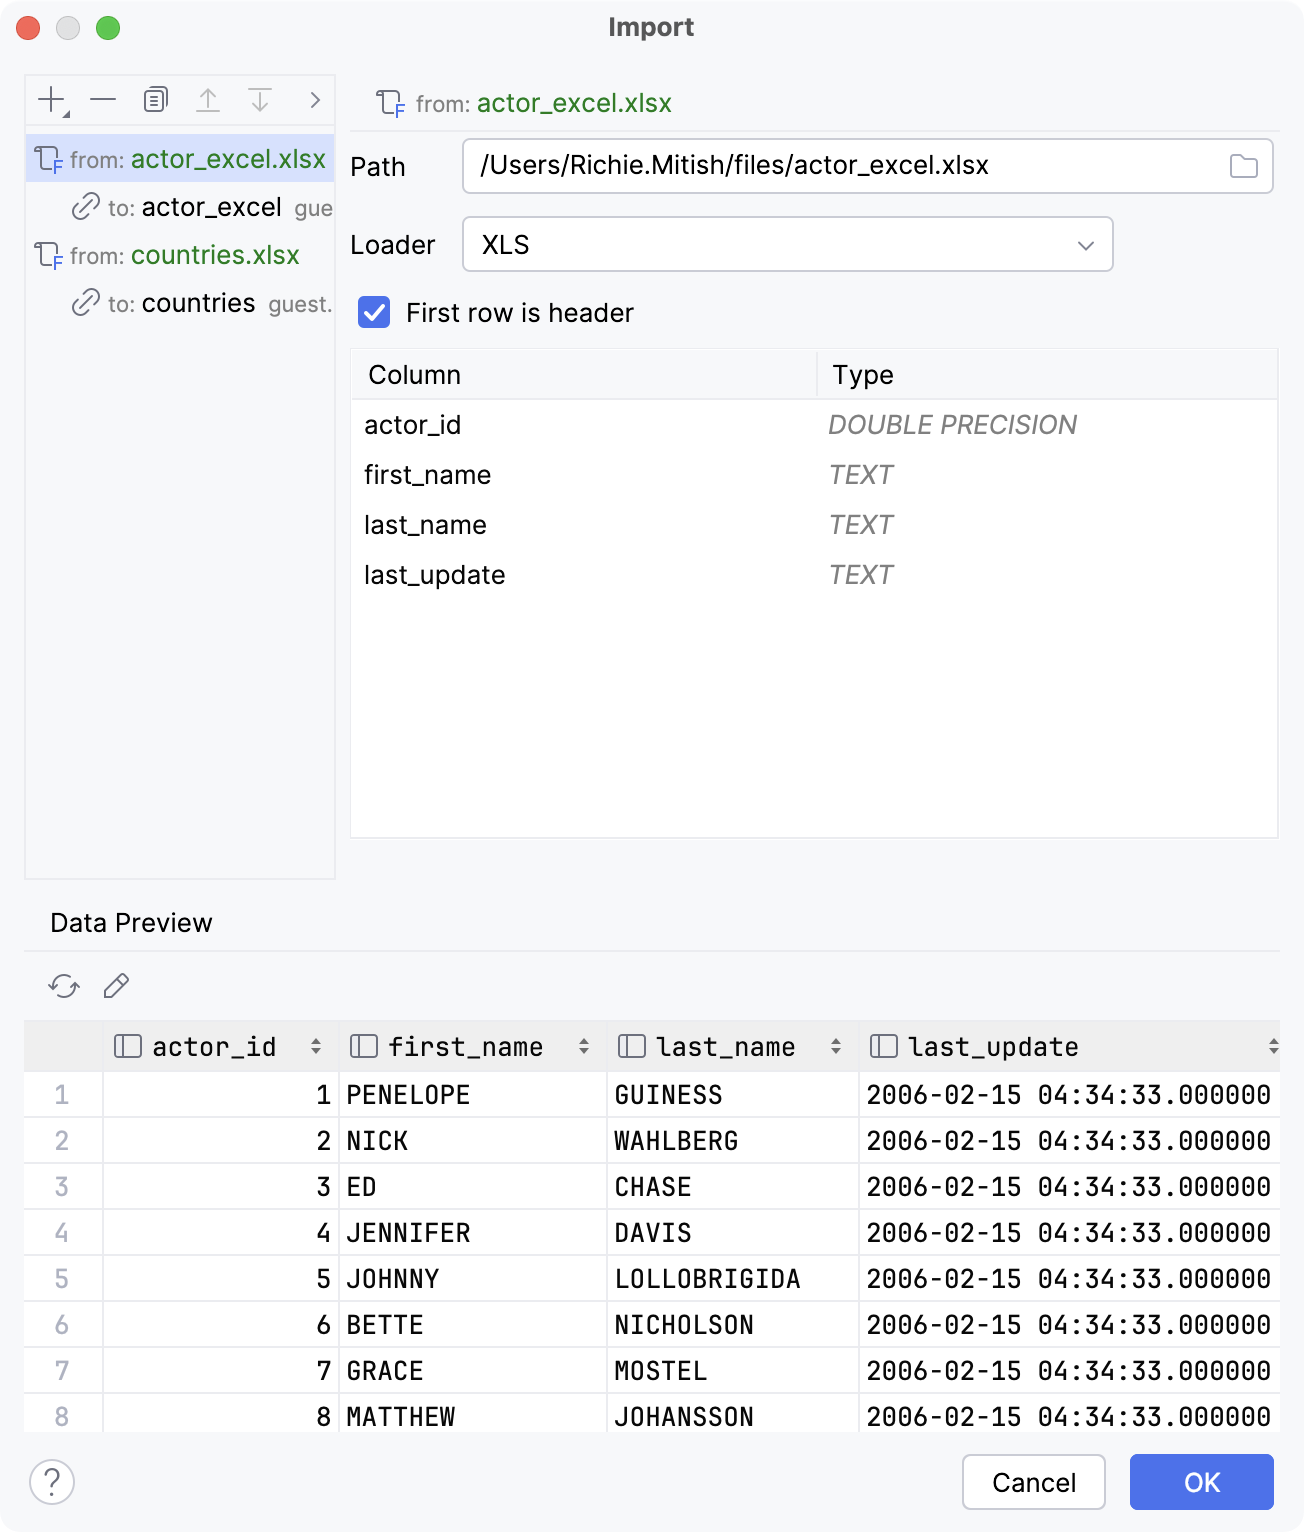Open the Loader dropdown showing XLS
The height and width of the screenshot is (1532, 1304).
point(1086,244)
